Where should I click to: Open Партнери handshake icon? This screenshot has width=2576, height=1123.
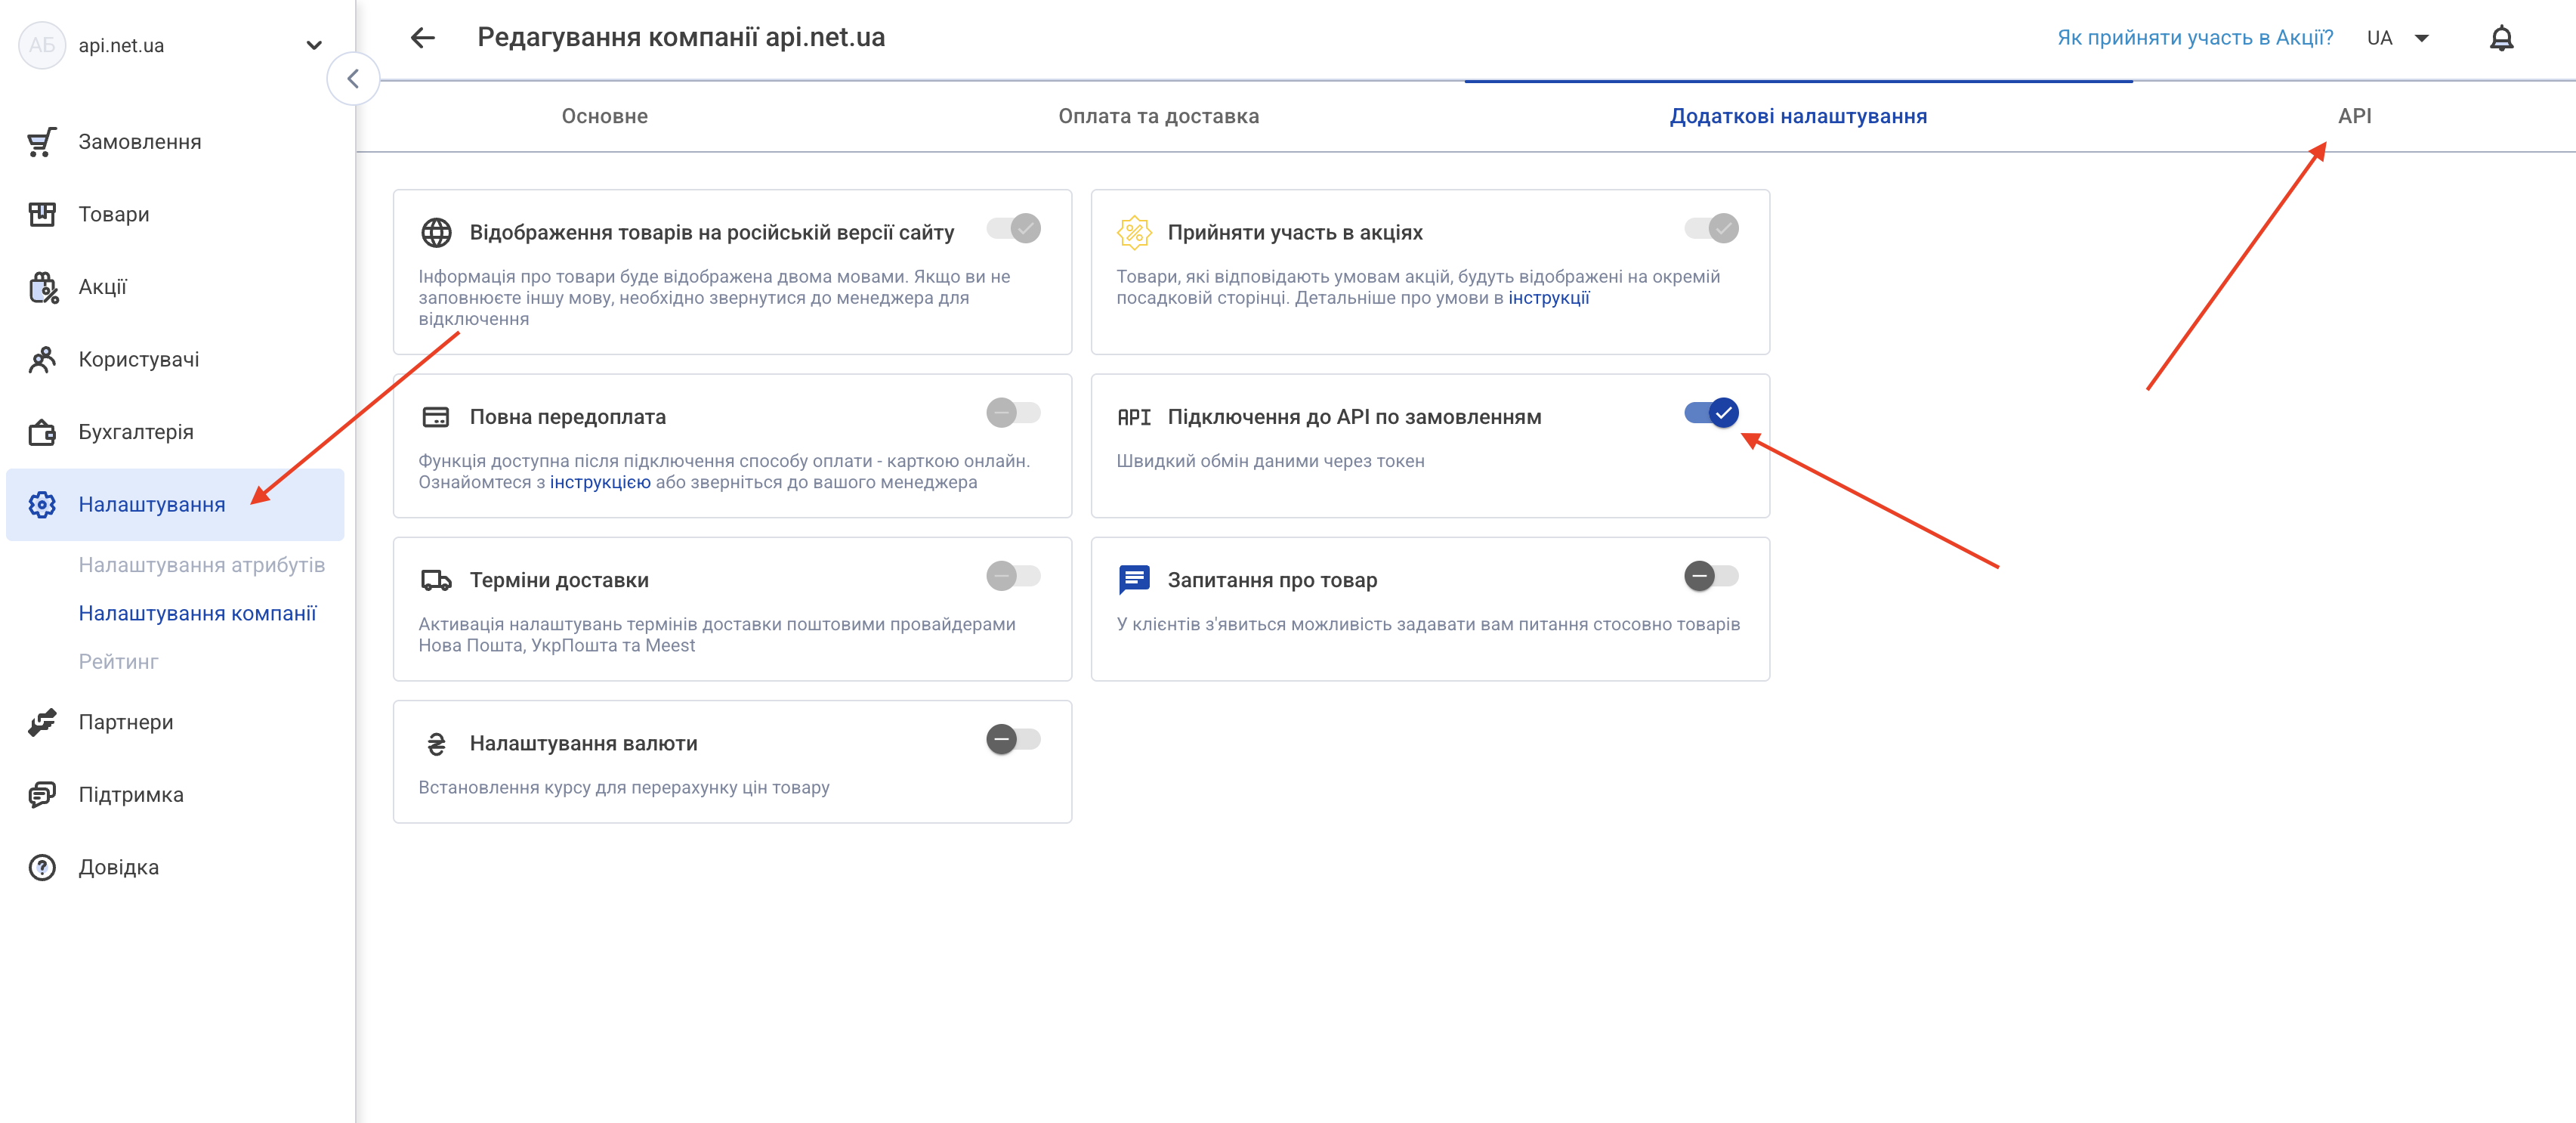coord(42,722)
